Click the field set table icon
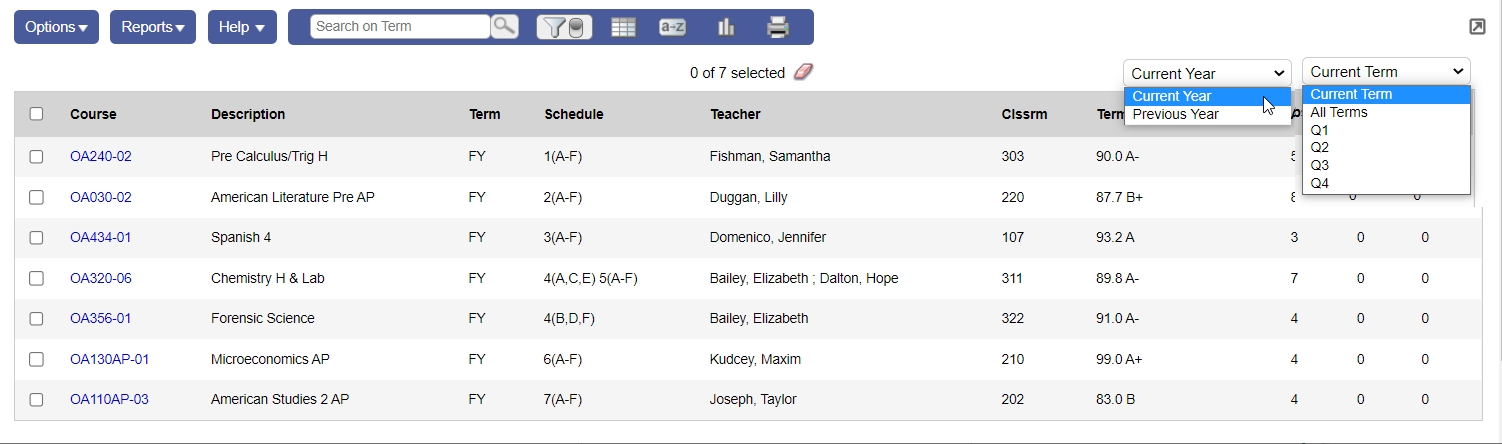The image size is (1502, 444). point(623,27)
